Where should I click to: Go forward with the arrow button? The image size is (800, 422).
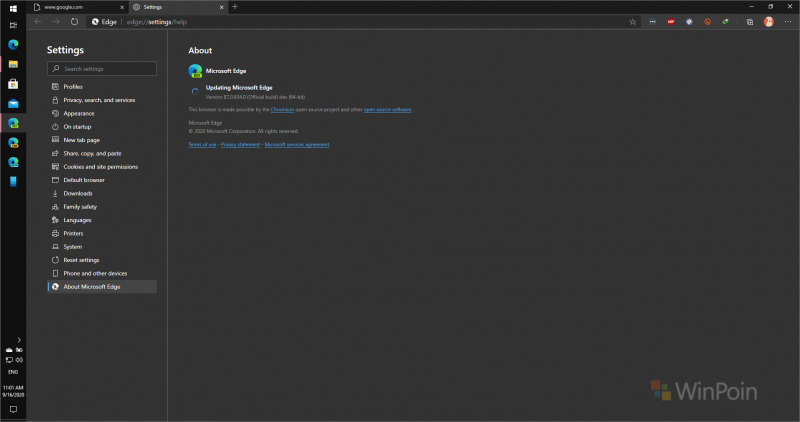(56, 21)
